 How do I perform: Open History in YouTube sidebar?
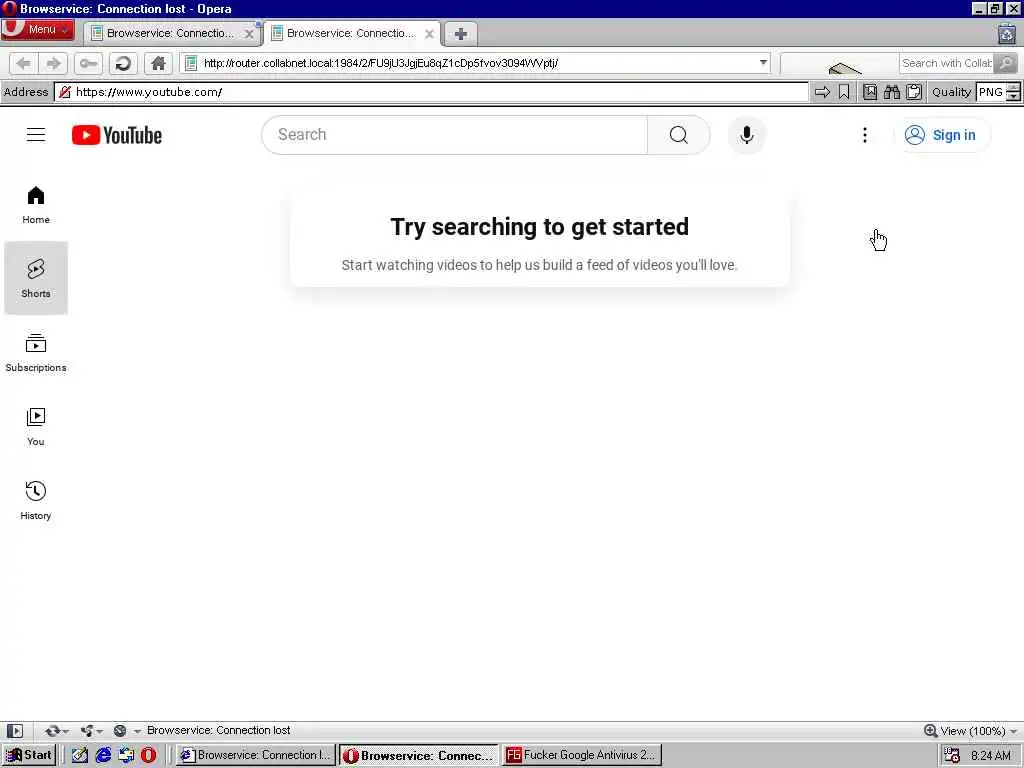click(36, 500)
